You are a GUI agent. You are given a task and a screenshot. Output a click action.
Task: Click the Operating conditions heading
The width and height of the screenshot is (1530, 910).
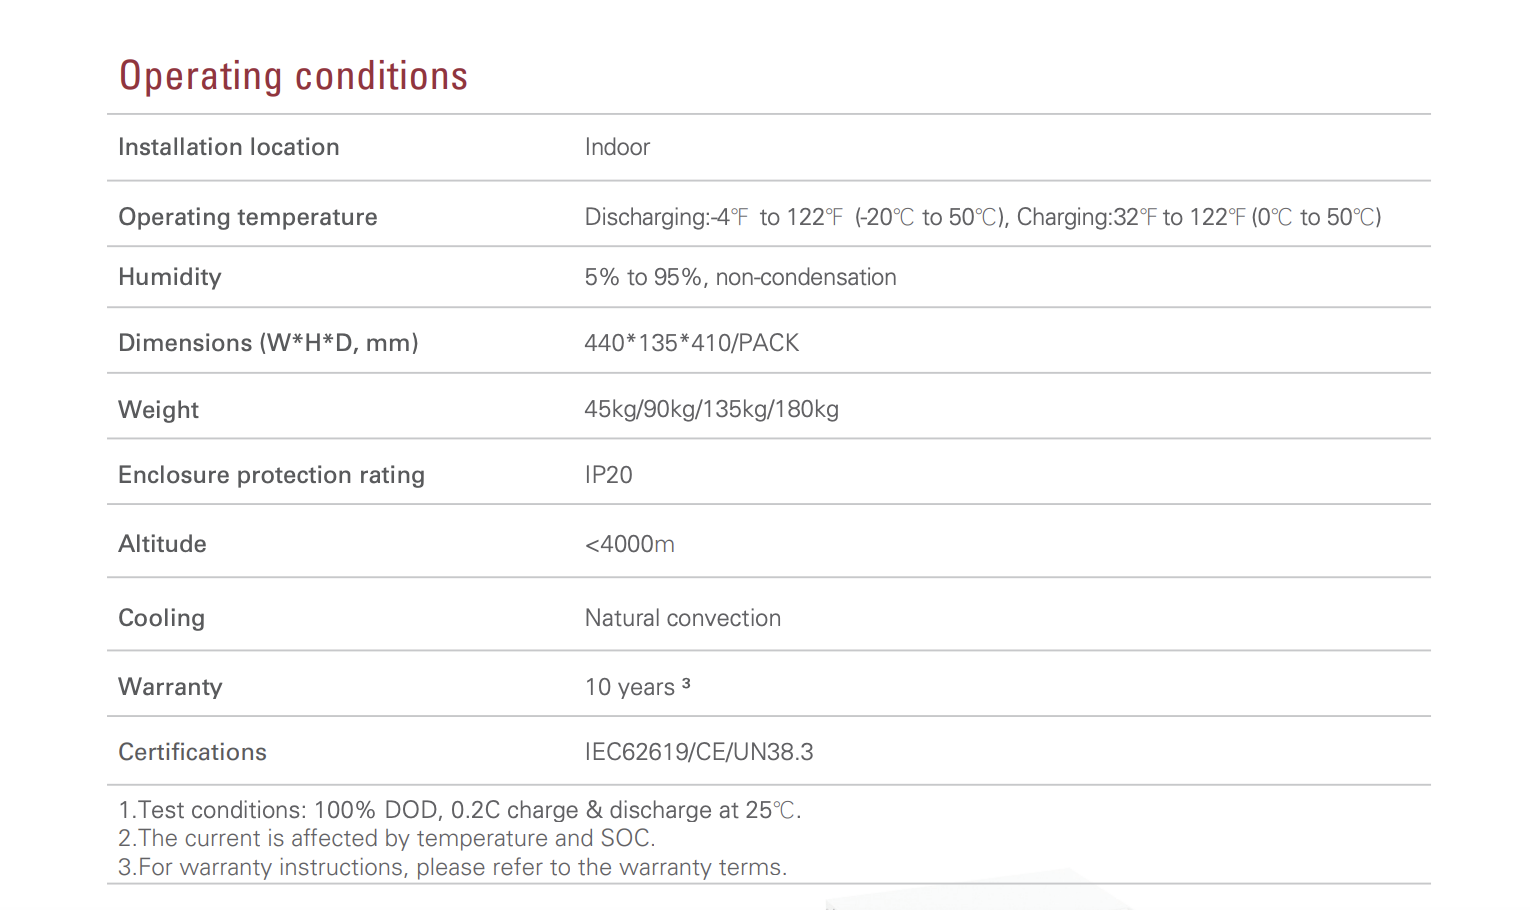click(293, 76)
